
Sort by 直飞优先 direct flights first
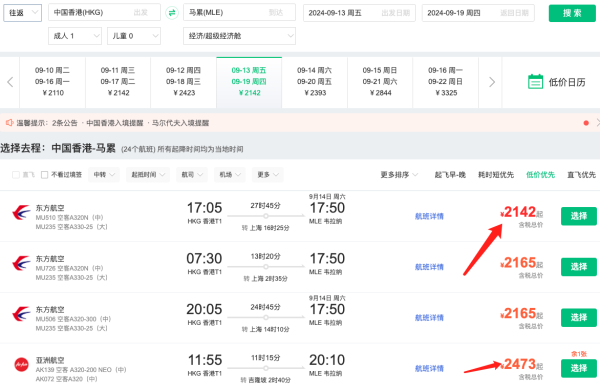[x=581, y=175]
